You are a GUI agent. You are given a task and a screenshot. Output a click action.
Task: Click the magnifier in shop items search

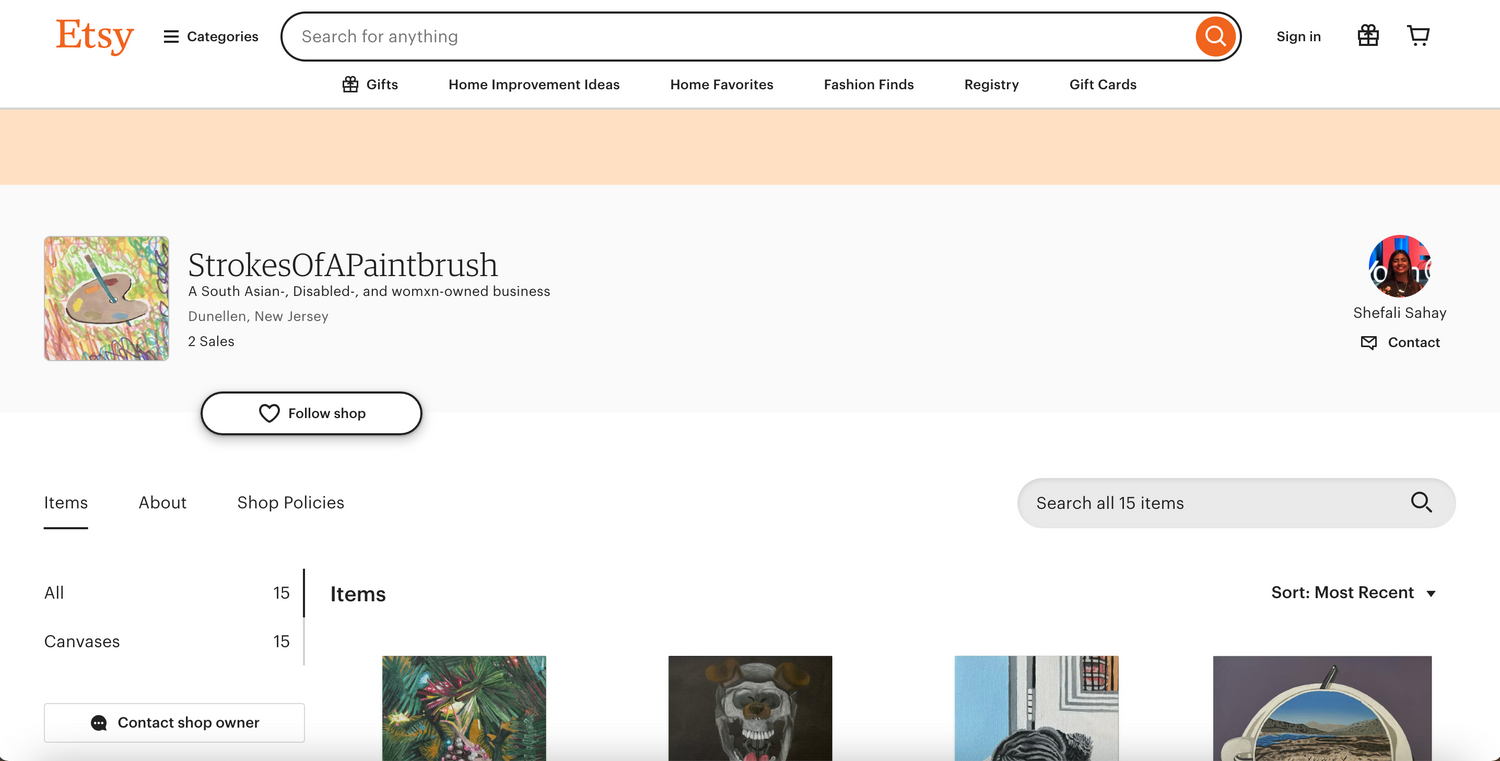coord(1421,502)
